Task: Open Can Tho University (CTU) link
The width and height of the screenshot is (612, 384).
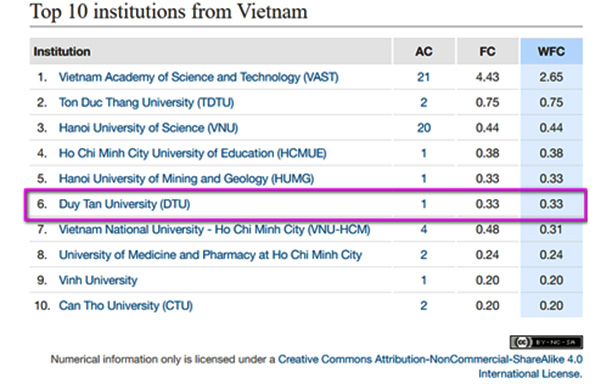Action: 126,305
